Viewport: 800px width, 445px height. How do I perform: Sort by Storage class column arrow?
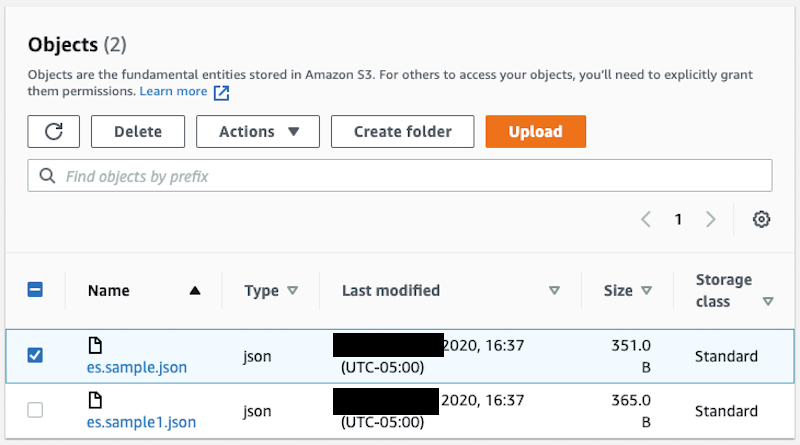click(768, 302)
